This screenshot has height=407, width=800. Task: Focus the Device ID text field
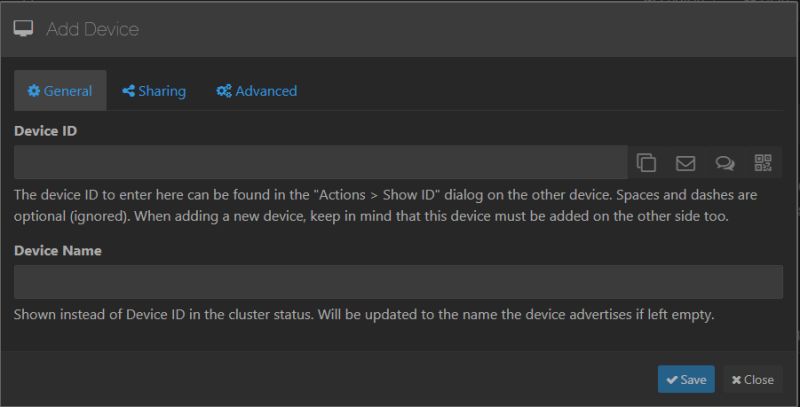tap(320, 162)
